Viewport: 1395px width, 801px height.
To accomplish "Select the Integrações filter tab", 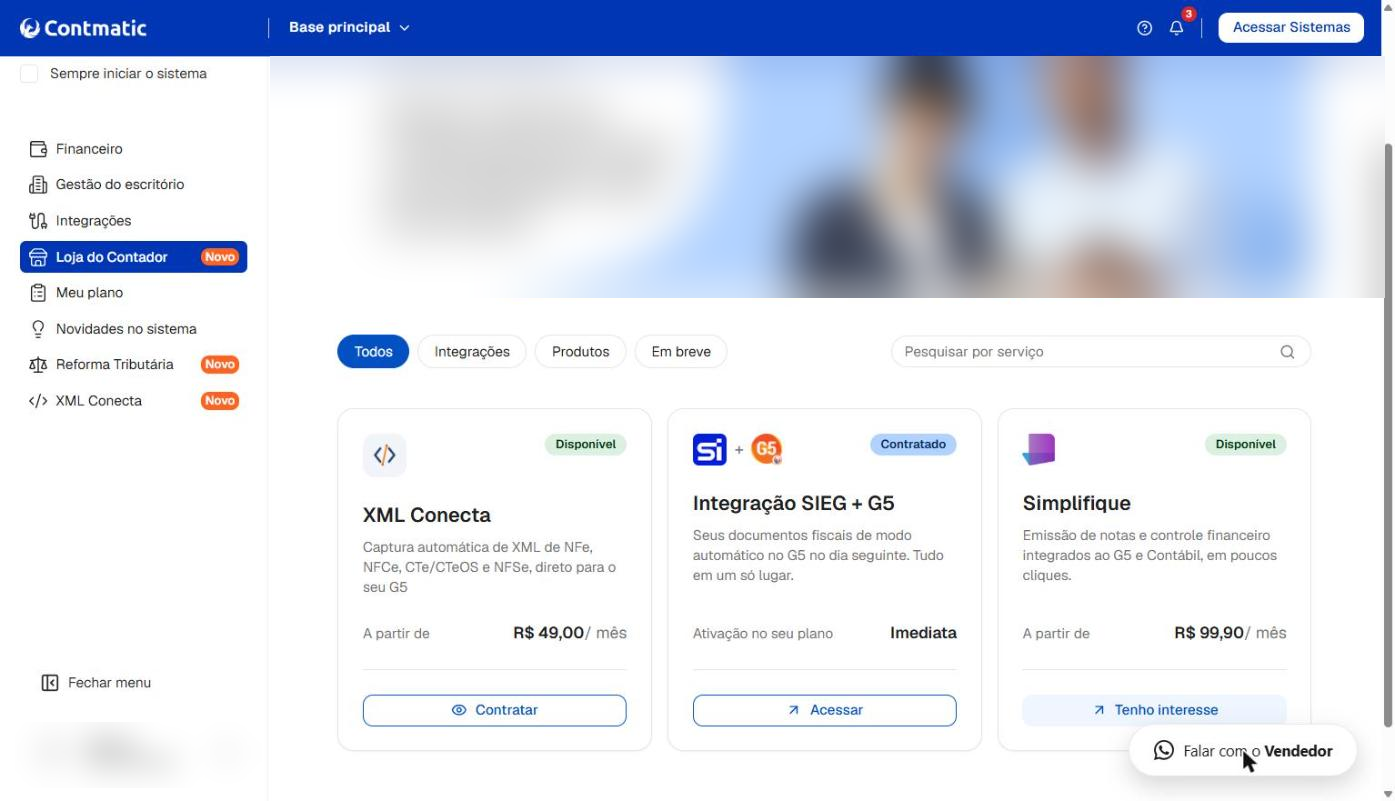I will [x=472, y=352].
